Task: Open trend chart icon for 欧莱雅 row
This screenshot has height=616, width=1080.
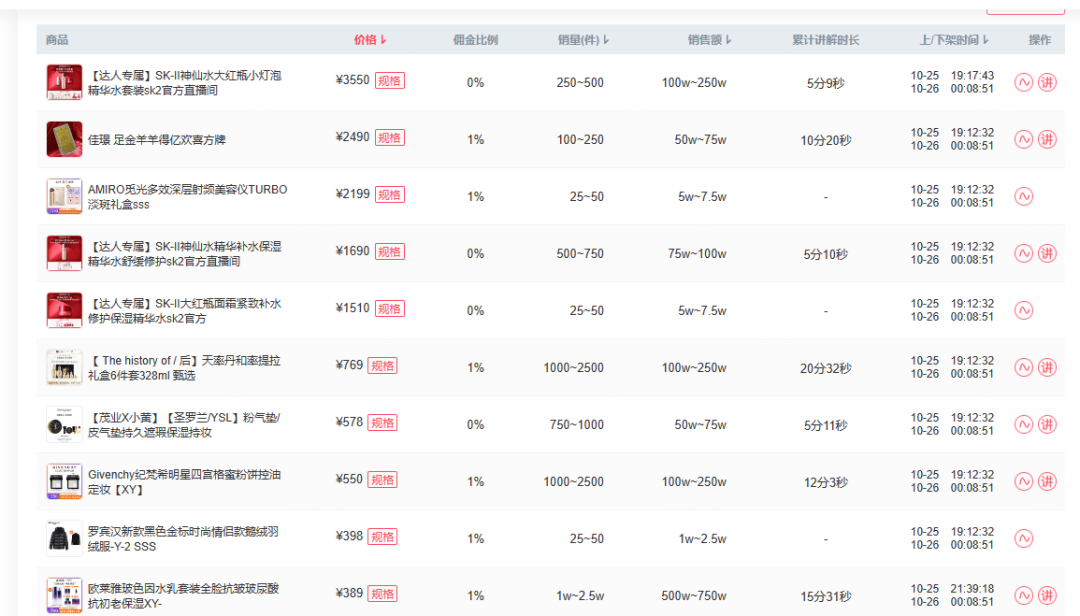Action: [1024, 595]
